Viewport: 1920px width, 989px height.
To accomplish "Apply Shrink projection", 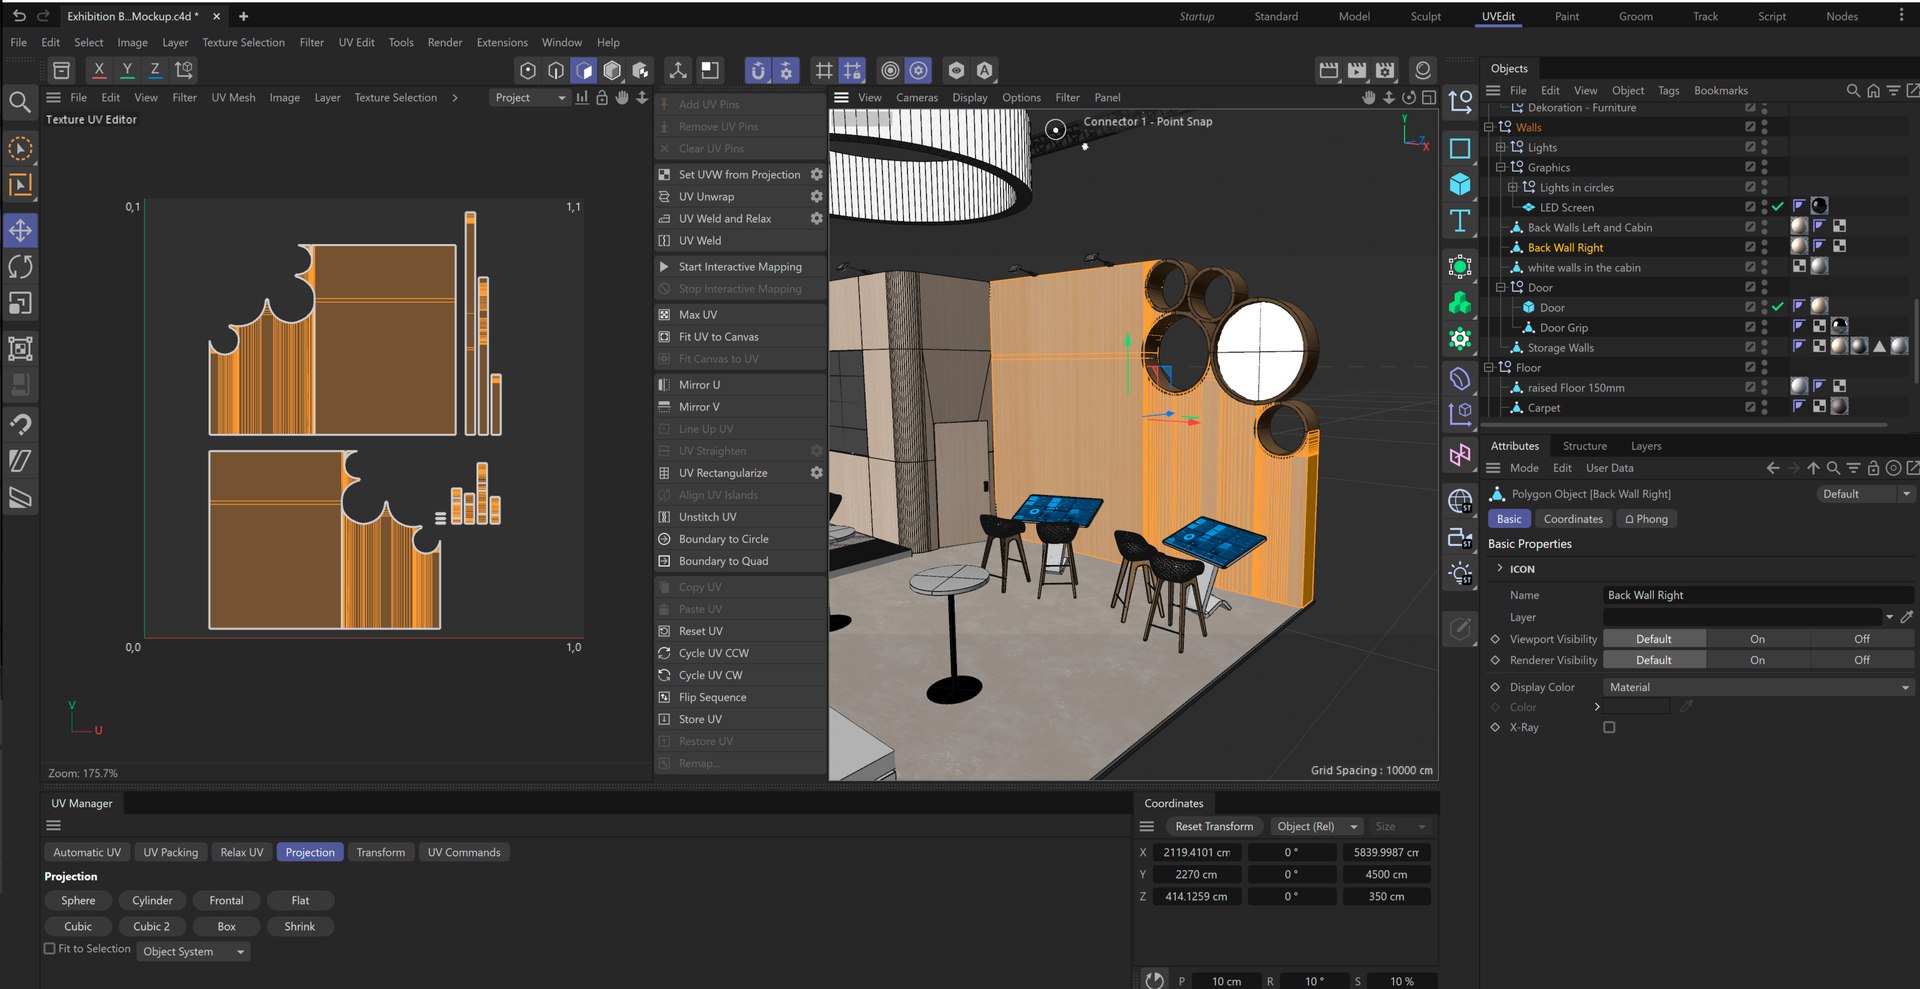I will tap(300, 926).
